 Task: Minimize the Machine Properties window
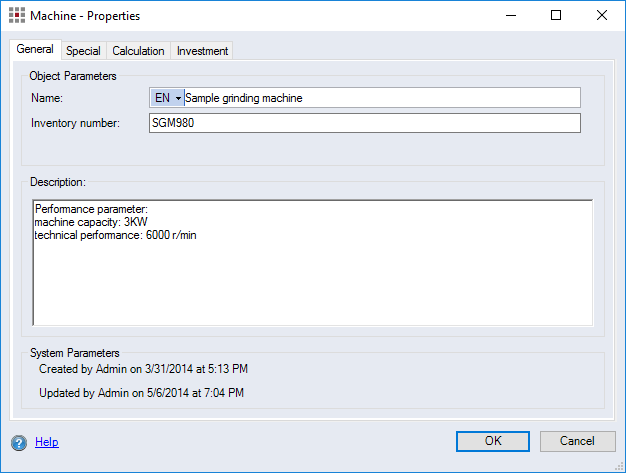coord(511,16)
